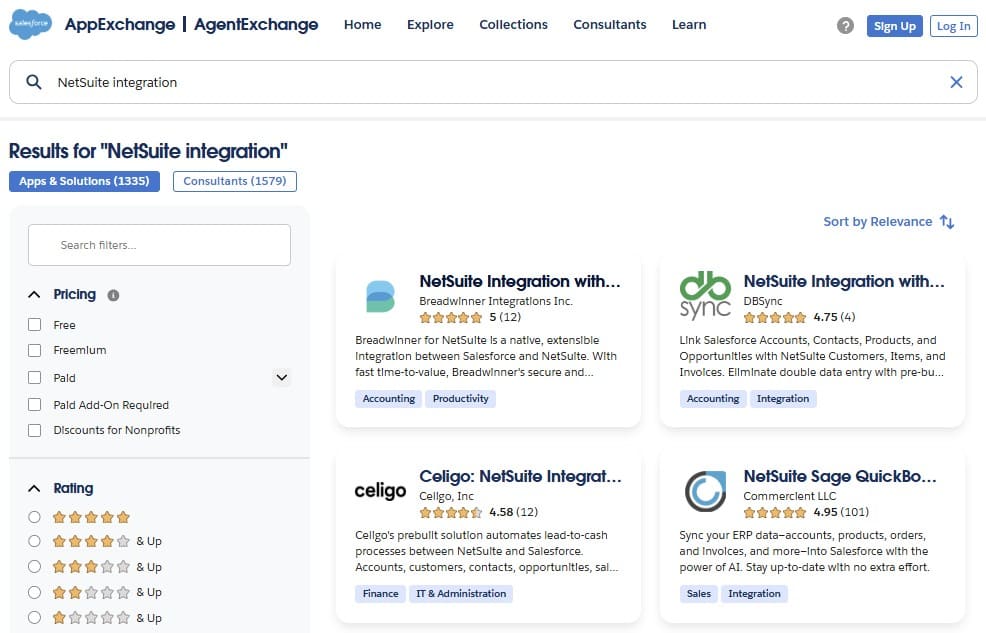Click the Sign Up button
The height and width of the screenshot is (633, 986).
(894, 26)
